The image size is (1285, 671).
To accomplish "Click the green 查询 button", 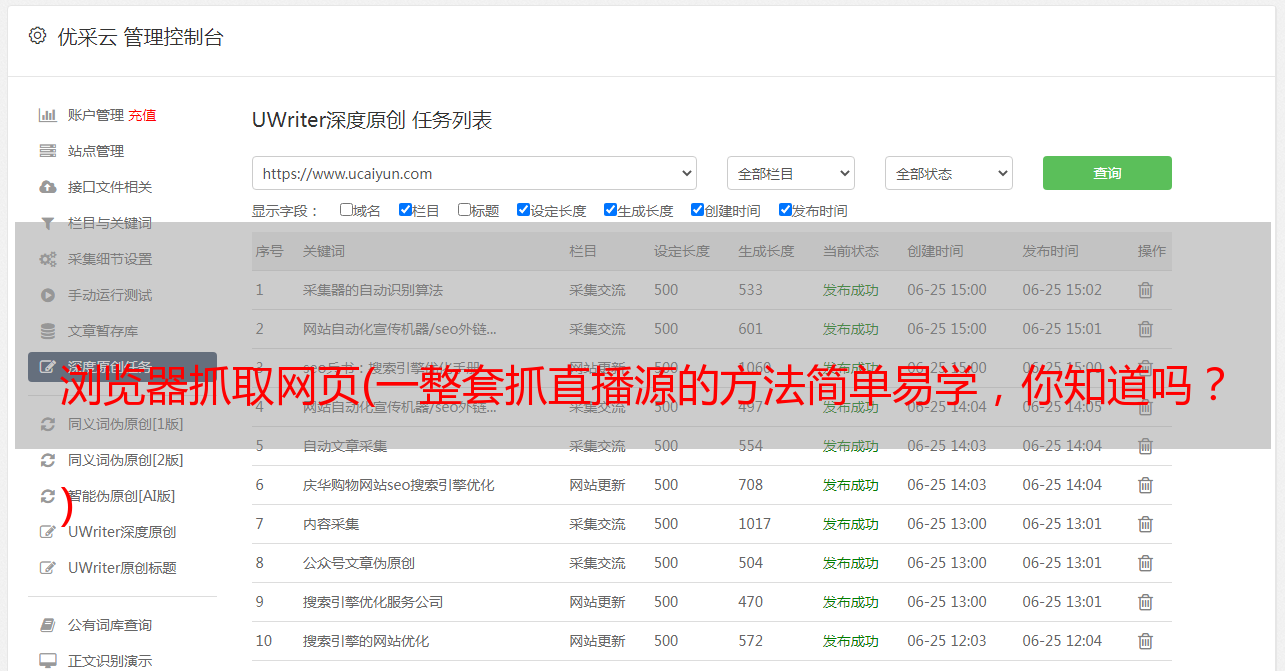I will click(x=1107, y=173).
